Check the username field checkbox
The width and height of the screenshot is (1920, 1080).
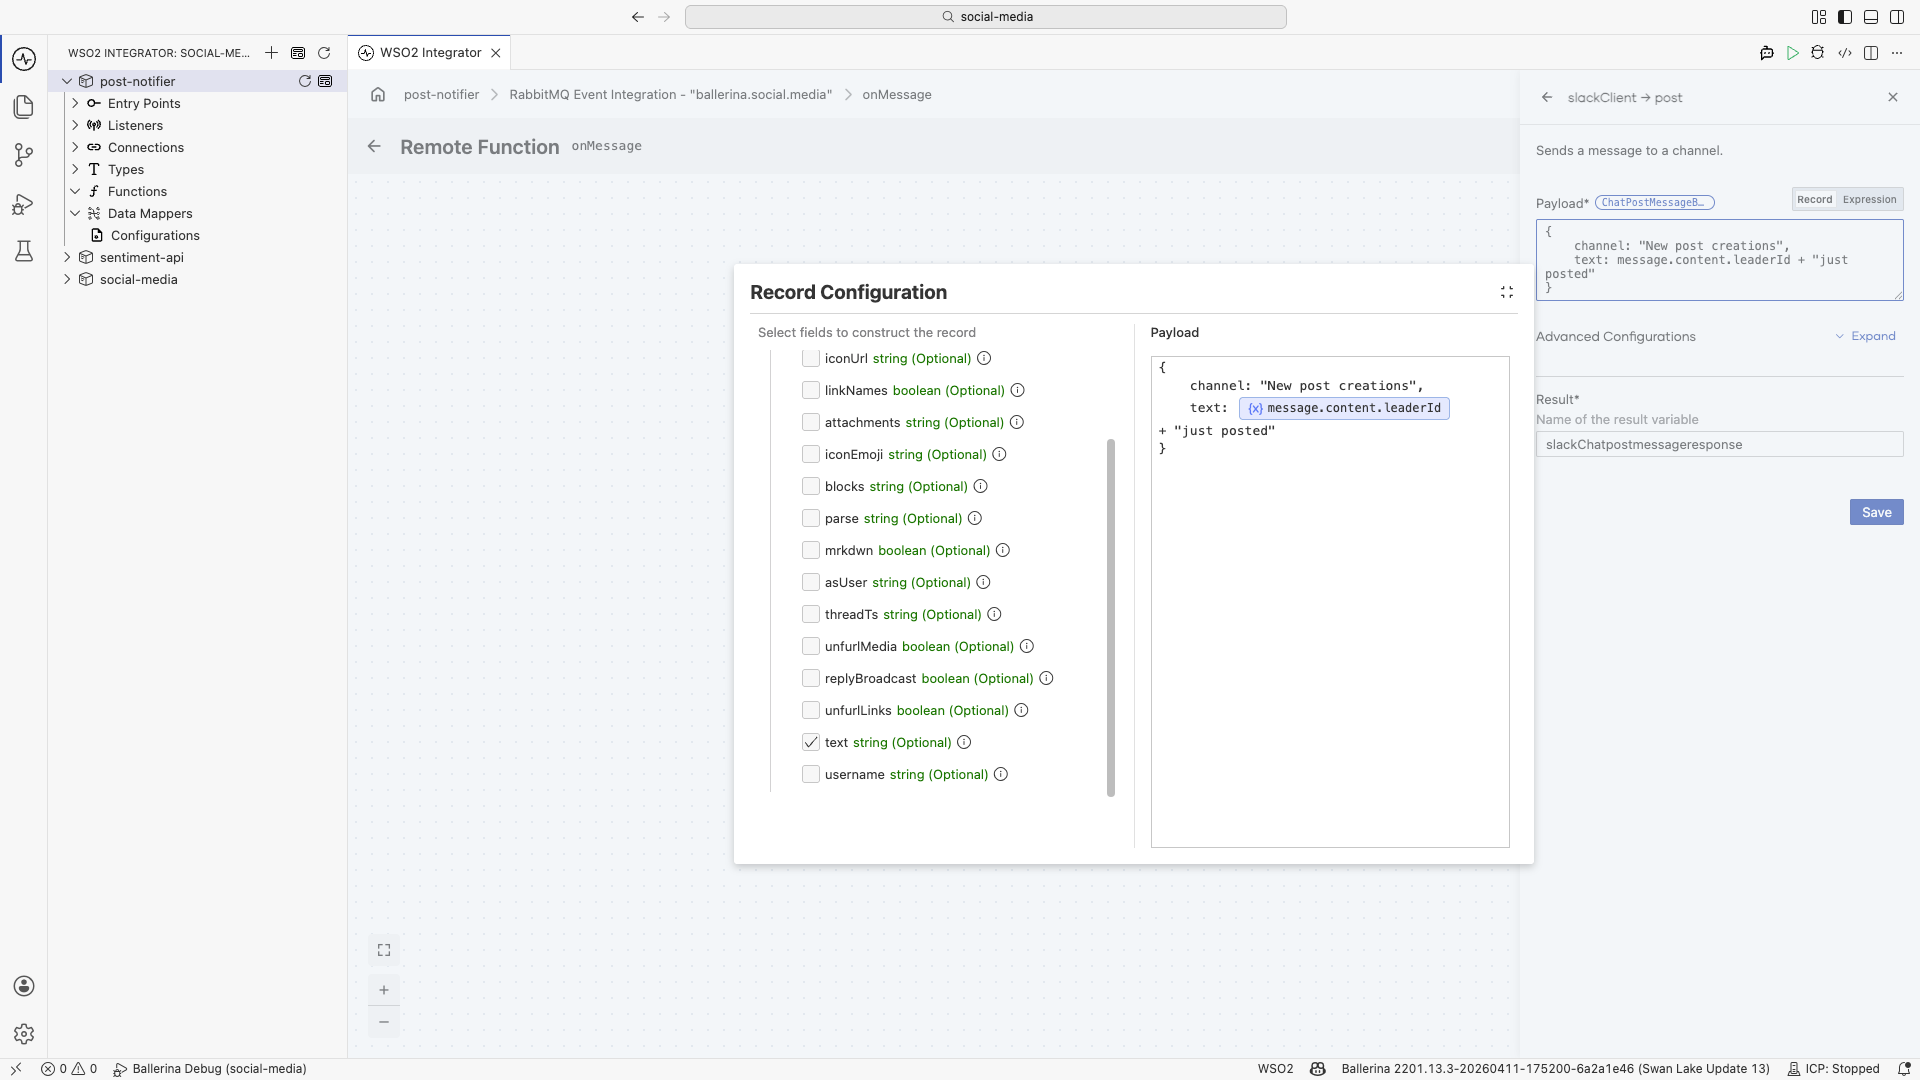811,774
